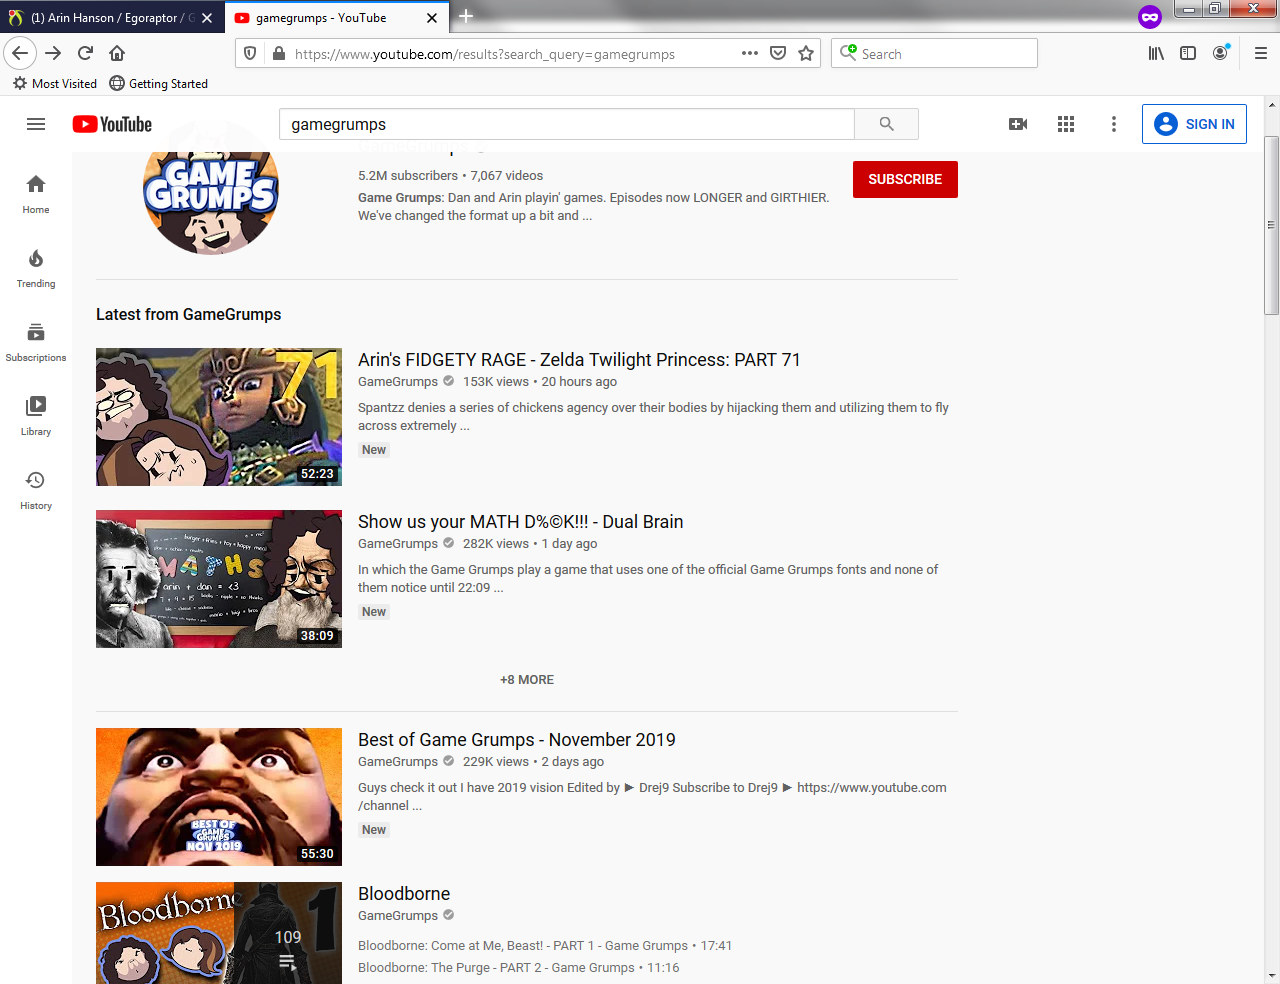Click the scrollbar down arrow
Image resolution: width=1280 pixels, height=984 pixels.
coord(1272,976)
